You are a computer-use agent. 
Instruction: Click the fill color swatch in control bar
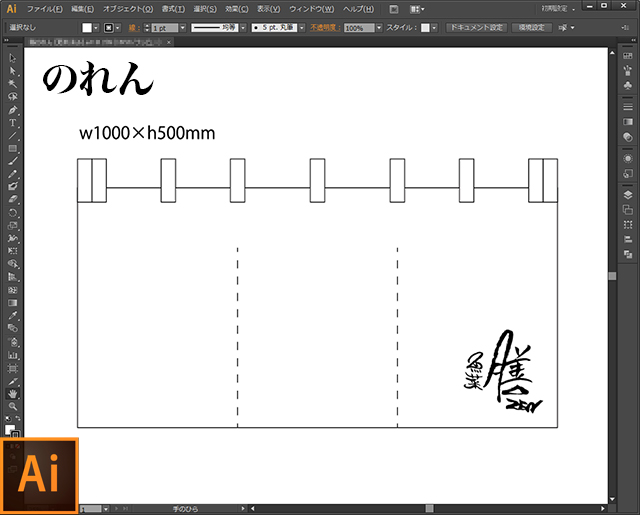(88, 28)
